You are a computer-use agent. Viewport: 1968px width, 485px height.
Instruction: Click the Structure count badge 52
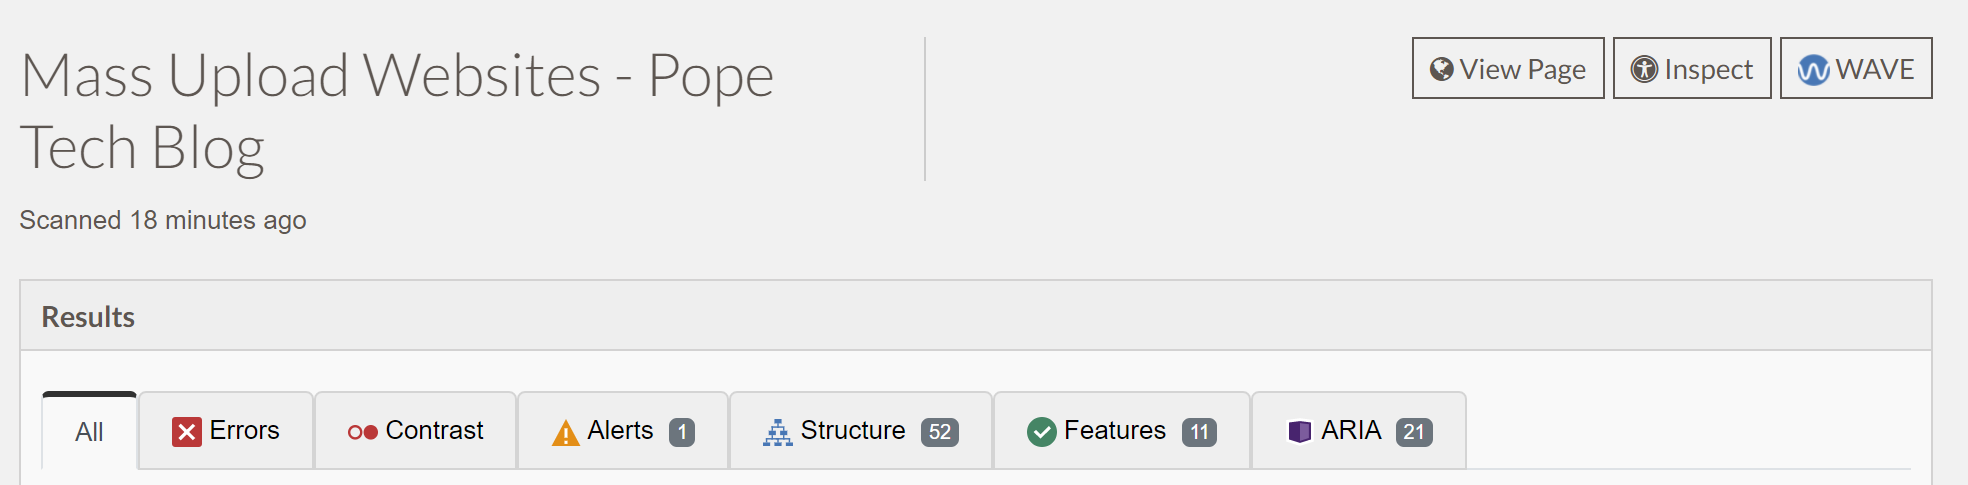click(x=940, y=432)
